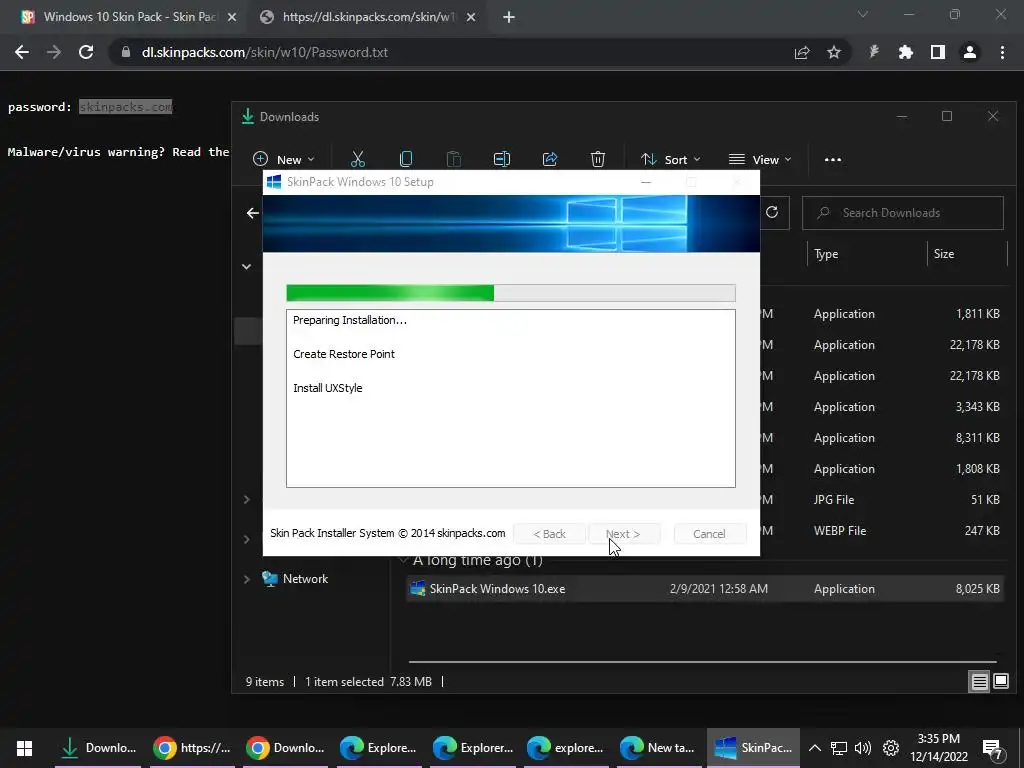Toggle Chrome side panel icon
The image size is (1024, 768).
coord(938,52)
